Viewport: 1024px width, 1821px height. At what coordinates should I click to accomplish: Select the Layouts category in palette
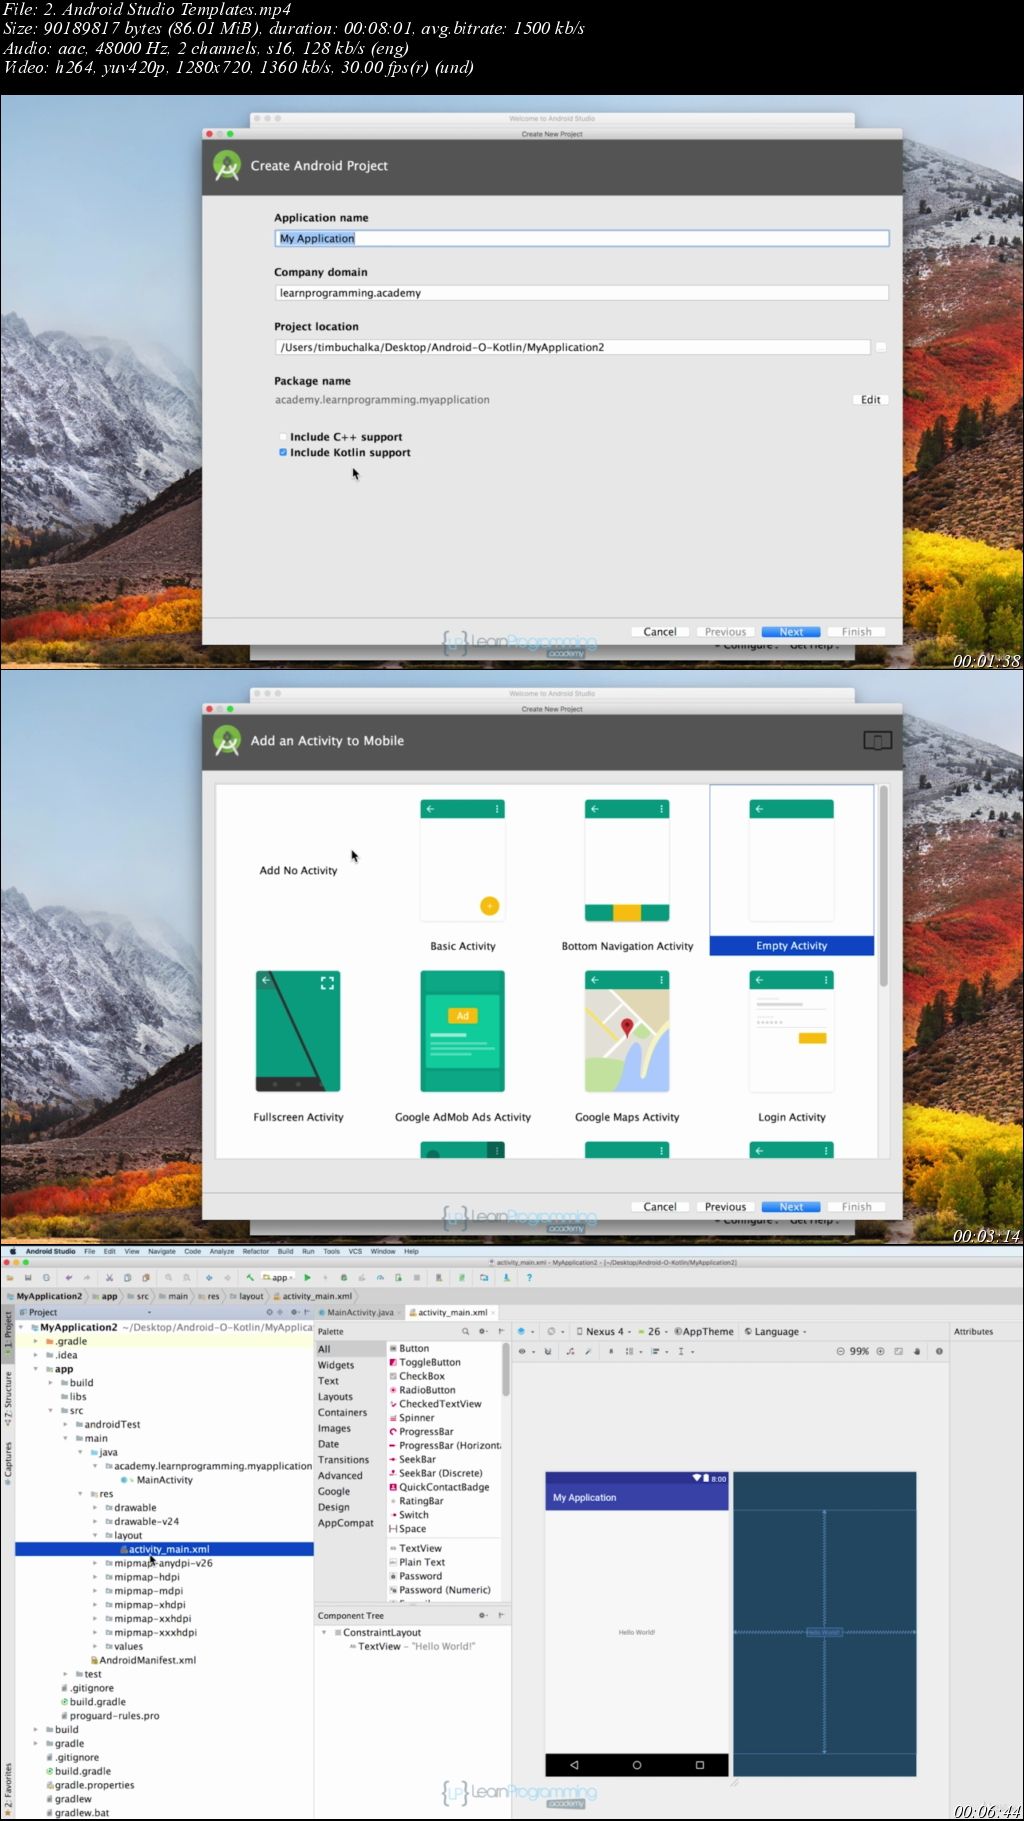click(335, 1397)
